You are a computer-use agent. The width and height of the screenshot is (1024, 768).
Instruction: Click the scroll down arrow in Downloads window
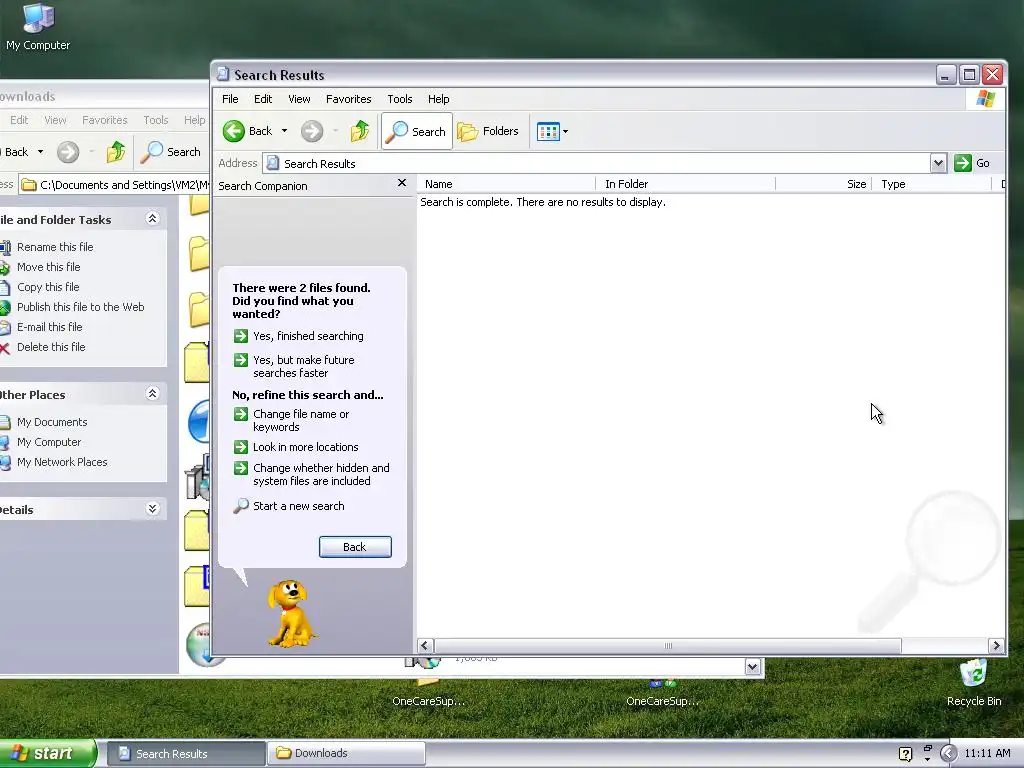point(752,667)
